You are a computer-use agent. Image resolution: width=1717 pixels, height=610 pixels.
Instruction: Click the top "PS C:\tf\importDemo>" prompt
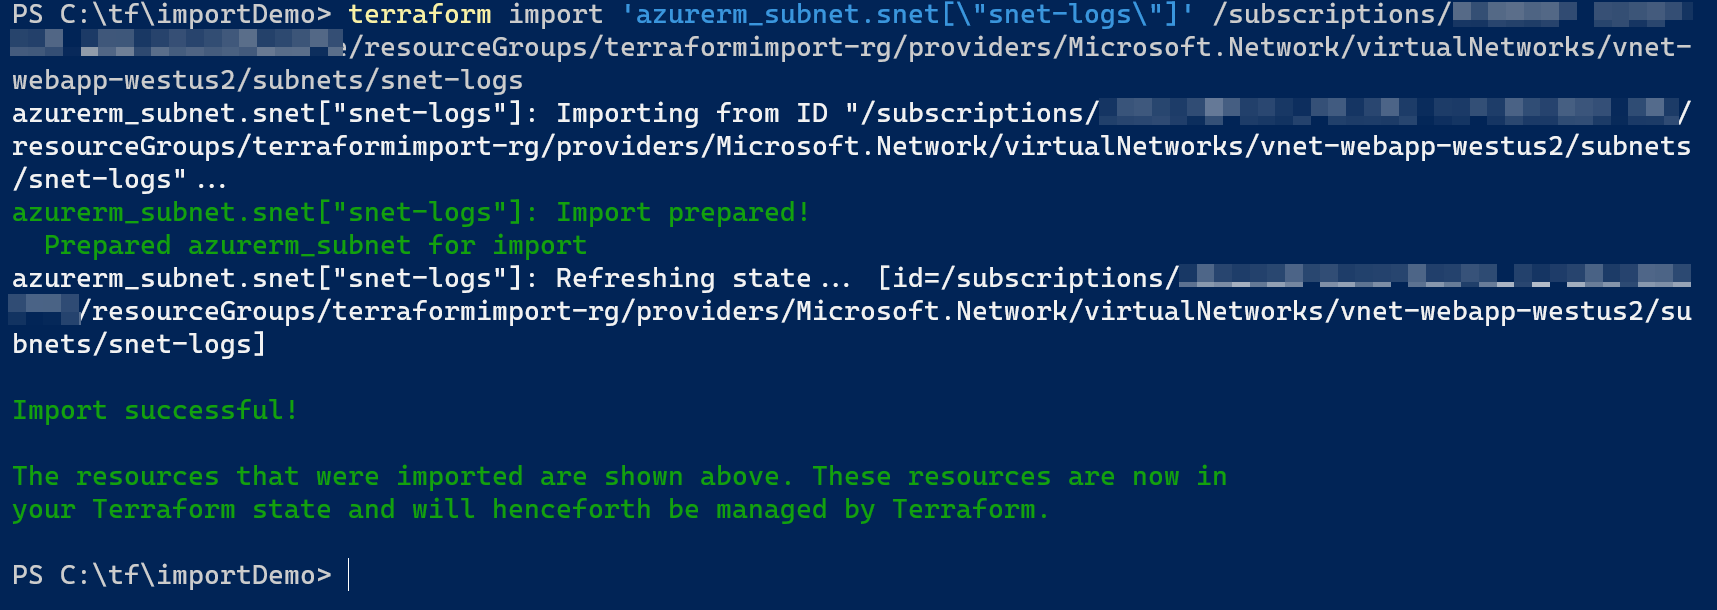pos(171,14)
